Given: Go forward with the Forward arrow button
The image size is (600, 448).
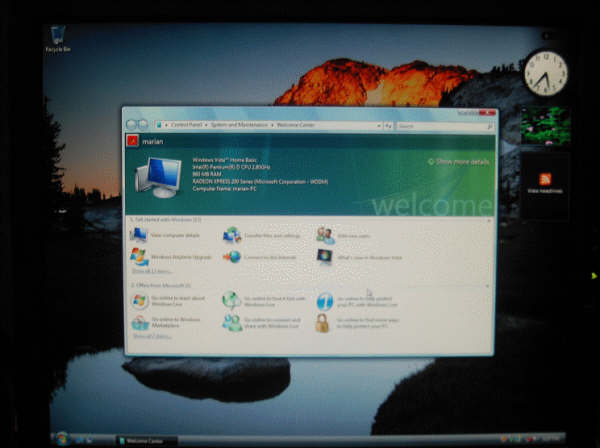Looking at the screenshot, I should tap(143, 124).
